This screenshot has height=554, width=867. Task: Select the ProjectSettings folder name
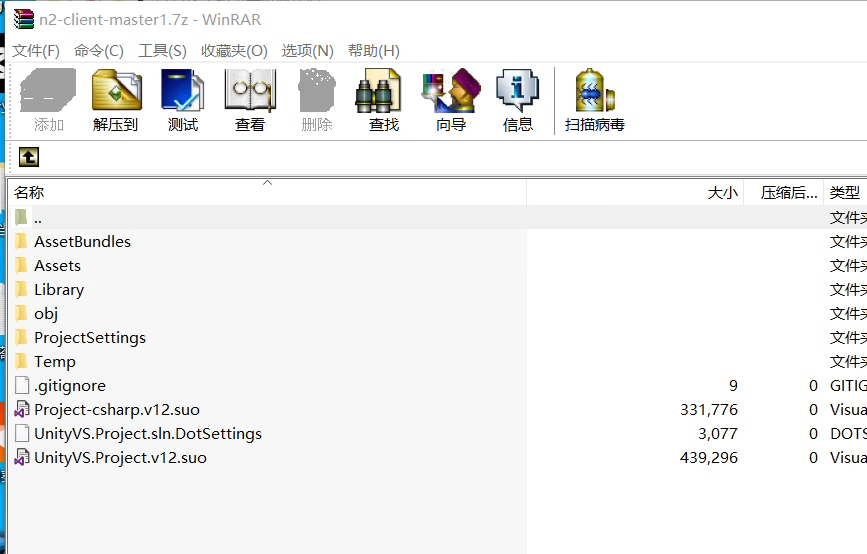90,338
